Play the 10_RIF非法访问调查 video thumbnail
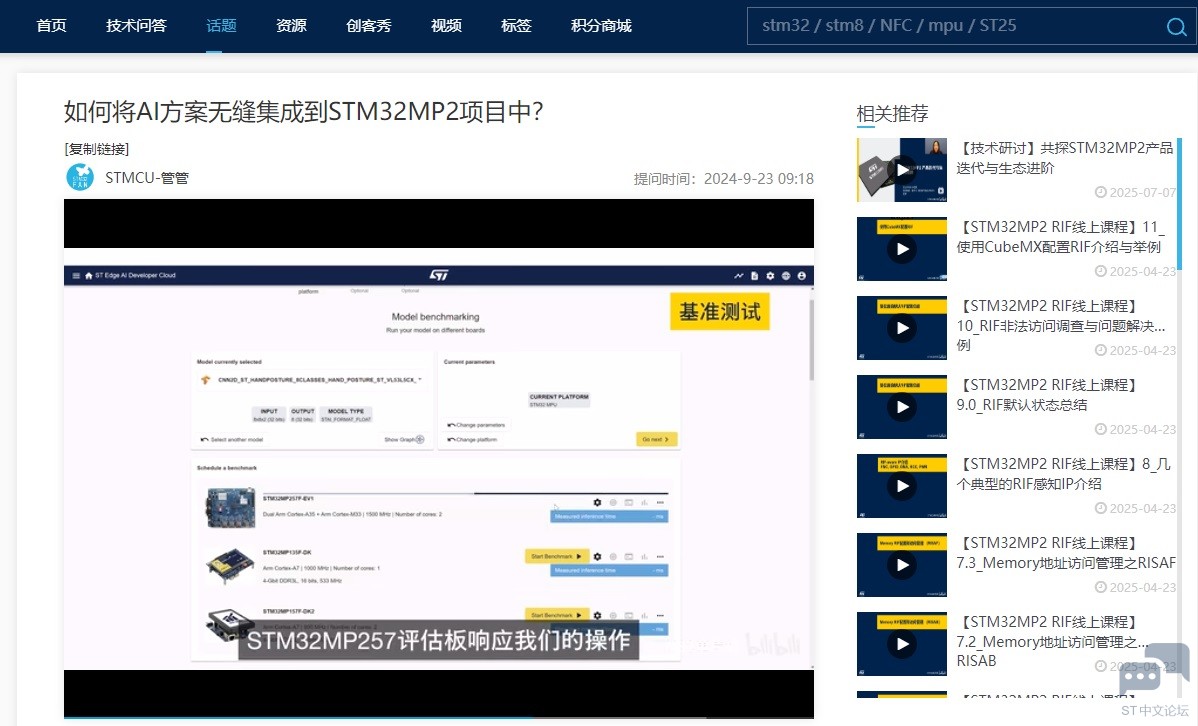Image resolution: width=1198 pixels, height=726 pixels. (902, 328)
